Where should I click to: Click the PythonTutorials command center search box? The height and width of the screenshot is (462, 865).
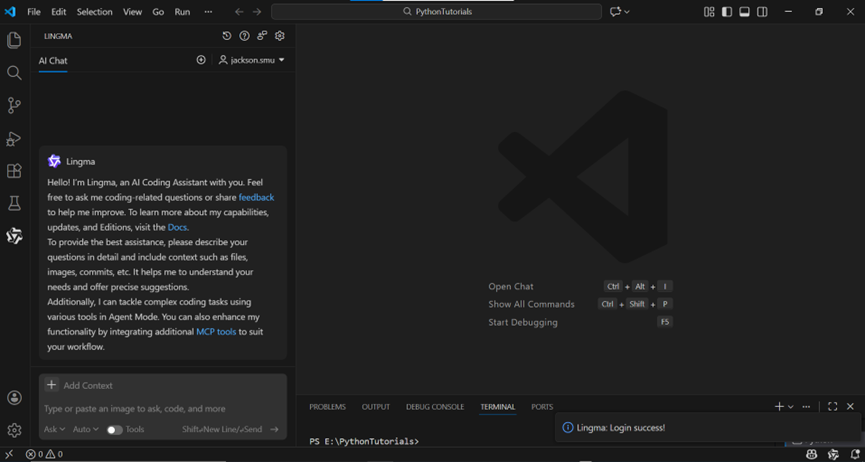[436, 12]
